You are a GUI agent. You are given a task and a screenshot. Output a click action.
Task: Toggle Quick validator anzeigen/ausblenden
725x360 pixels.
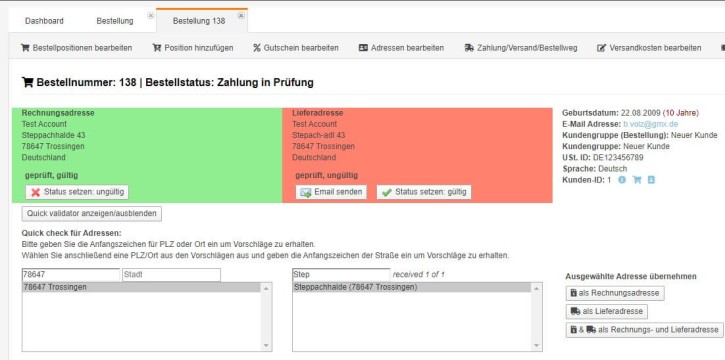(92, 214)
